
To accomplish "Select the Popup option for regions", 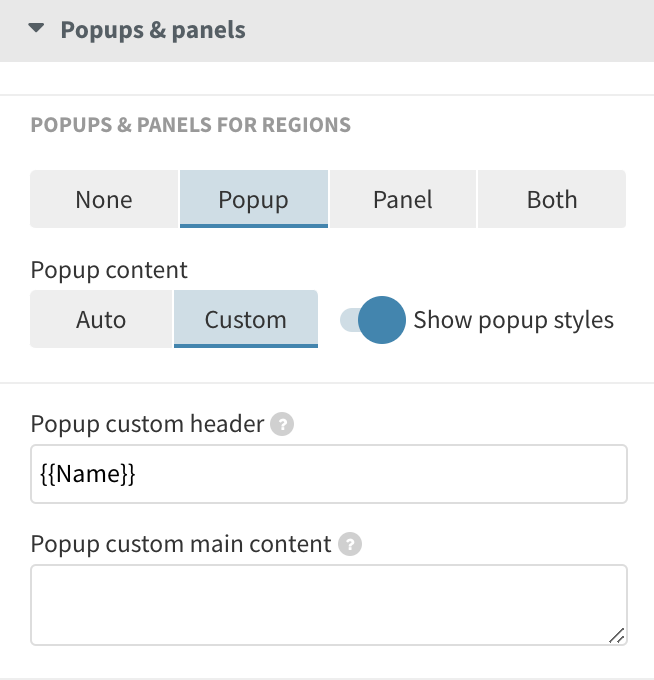I will (x=253, y=199).
